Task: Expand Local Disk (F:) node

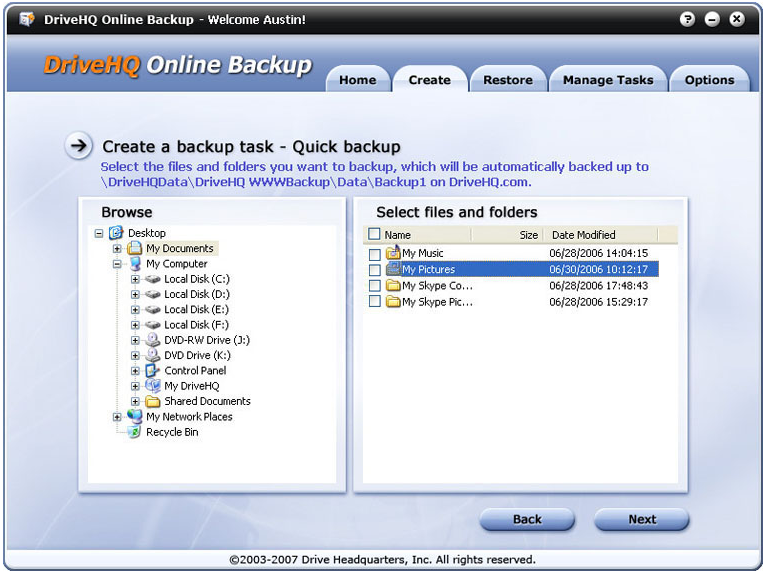Action: 135,325
